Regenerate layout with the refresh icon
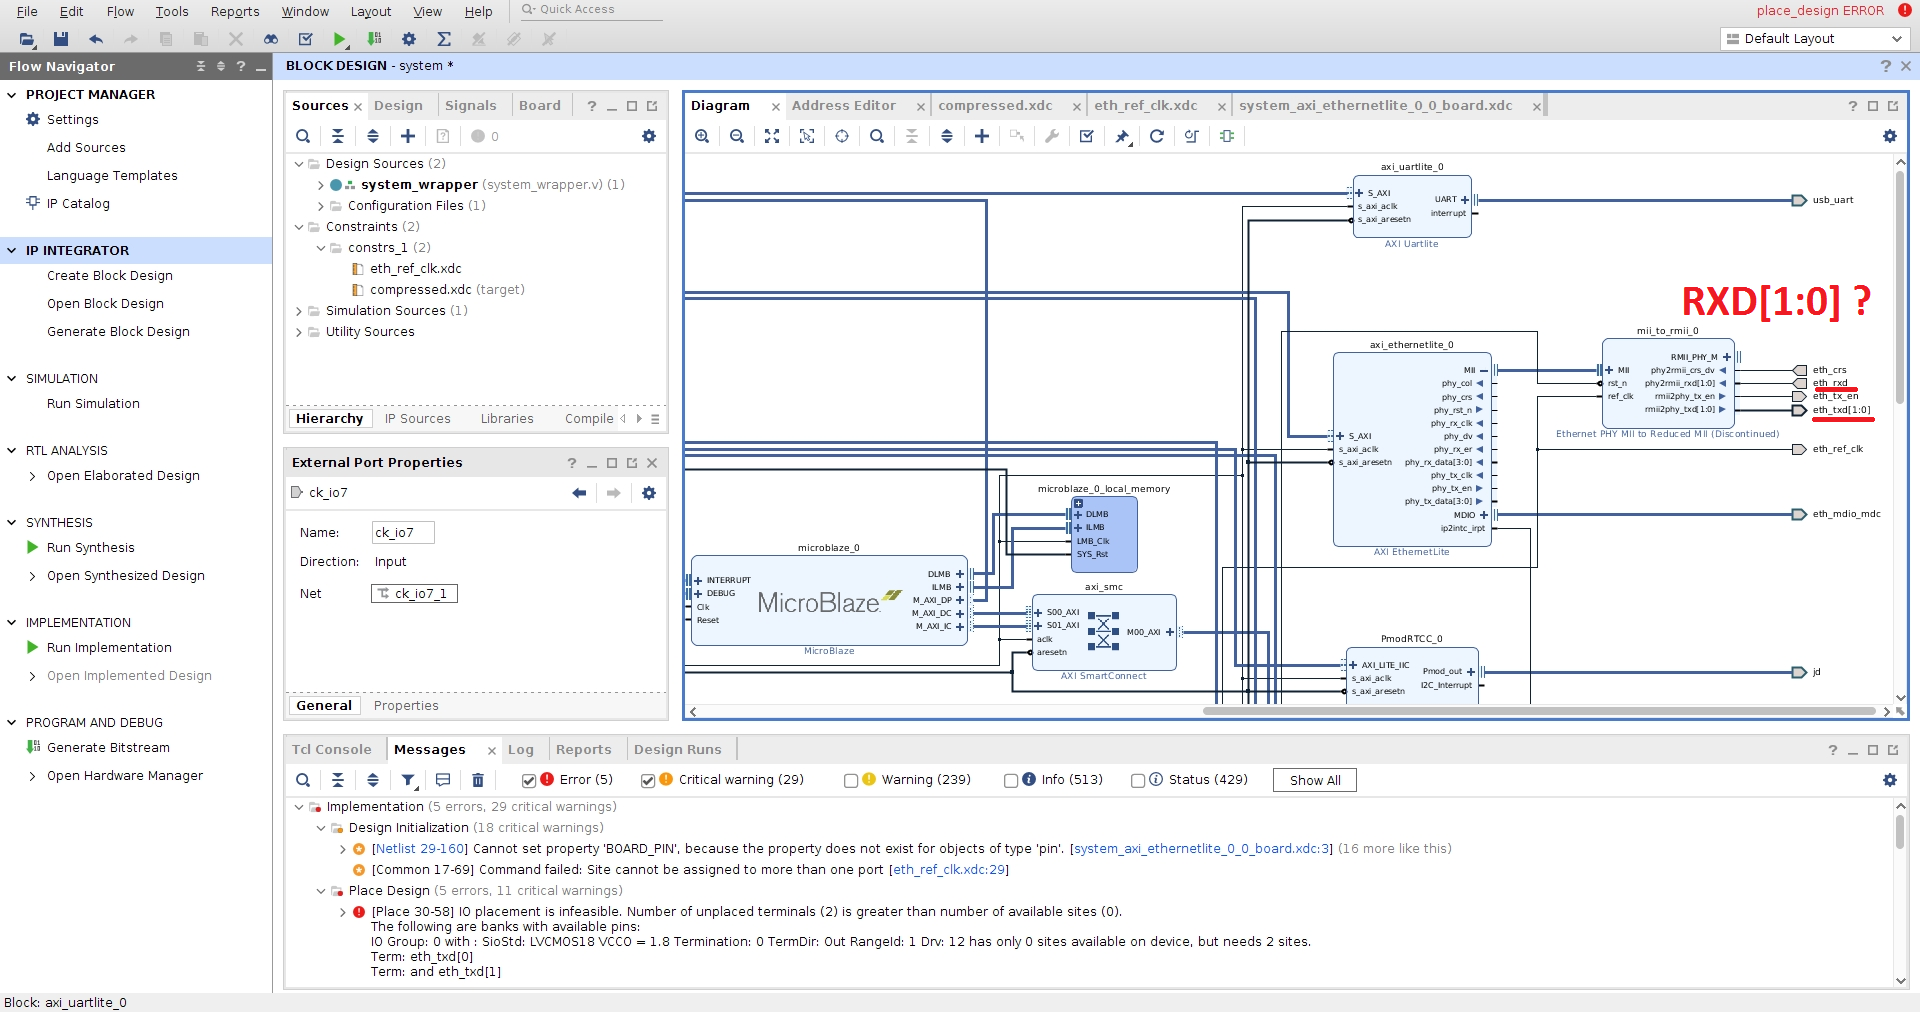Viewport: 1920px width, 1012px height. pos(1157,136)
